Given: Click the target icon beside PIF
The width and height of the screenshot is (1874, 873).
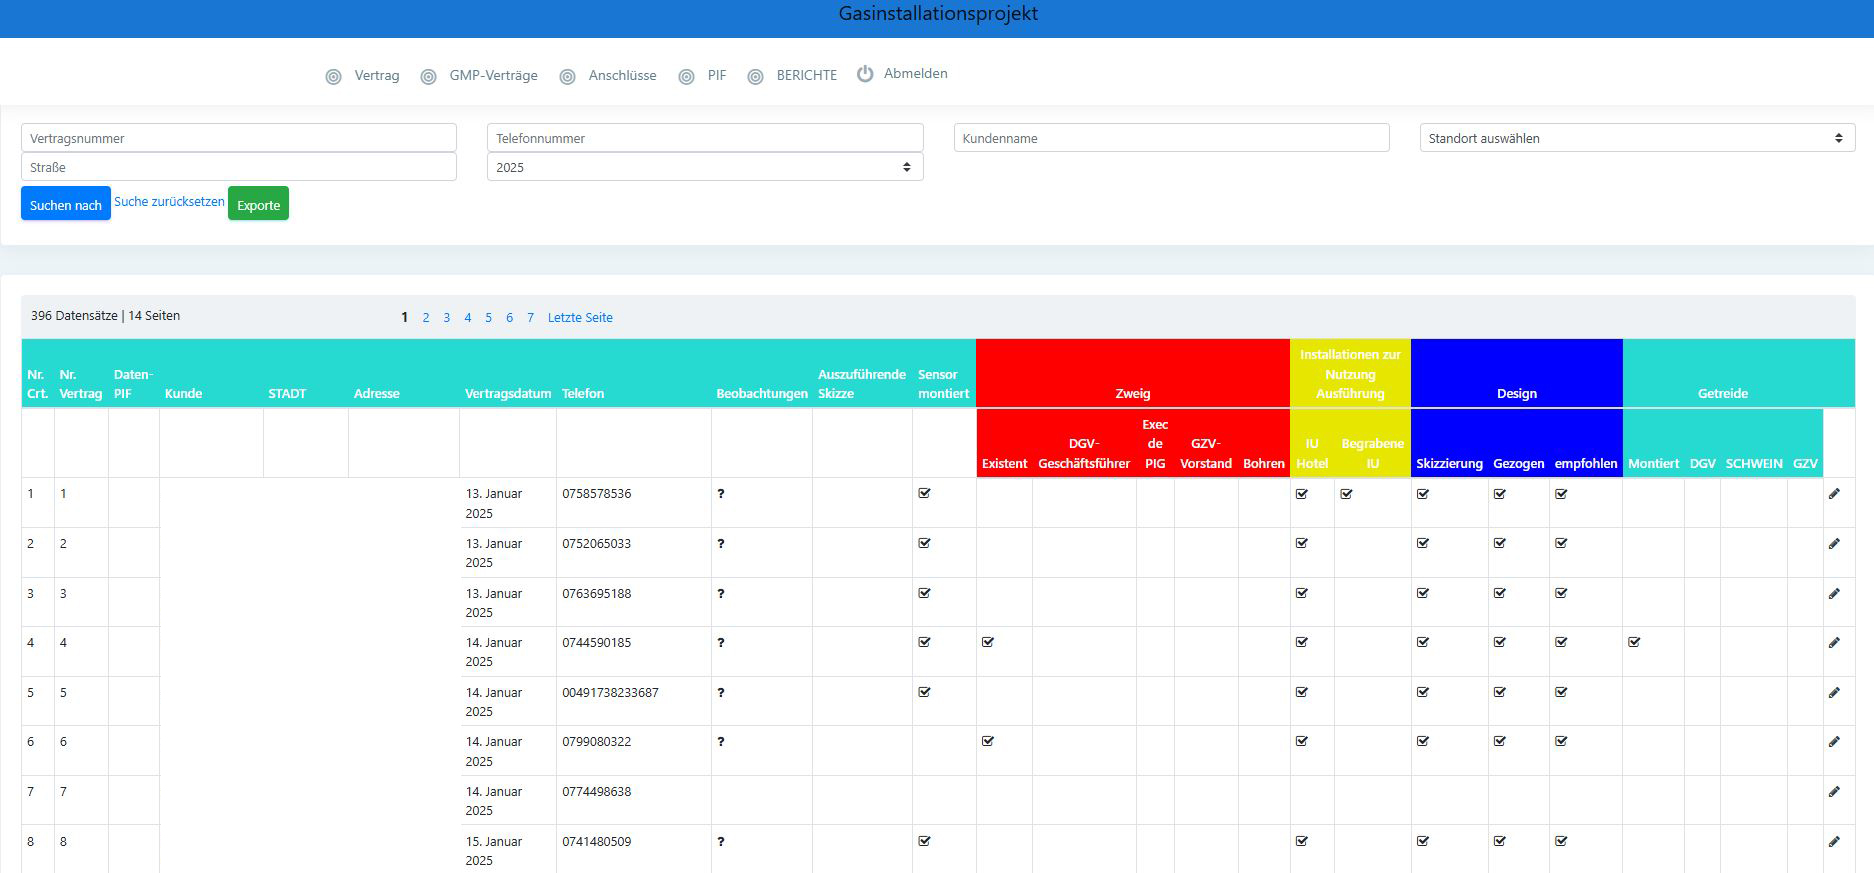Looking at the screenshot, I should pos(687,77).
